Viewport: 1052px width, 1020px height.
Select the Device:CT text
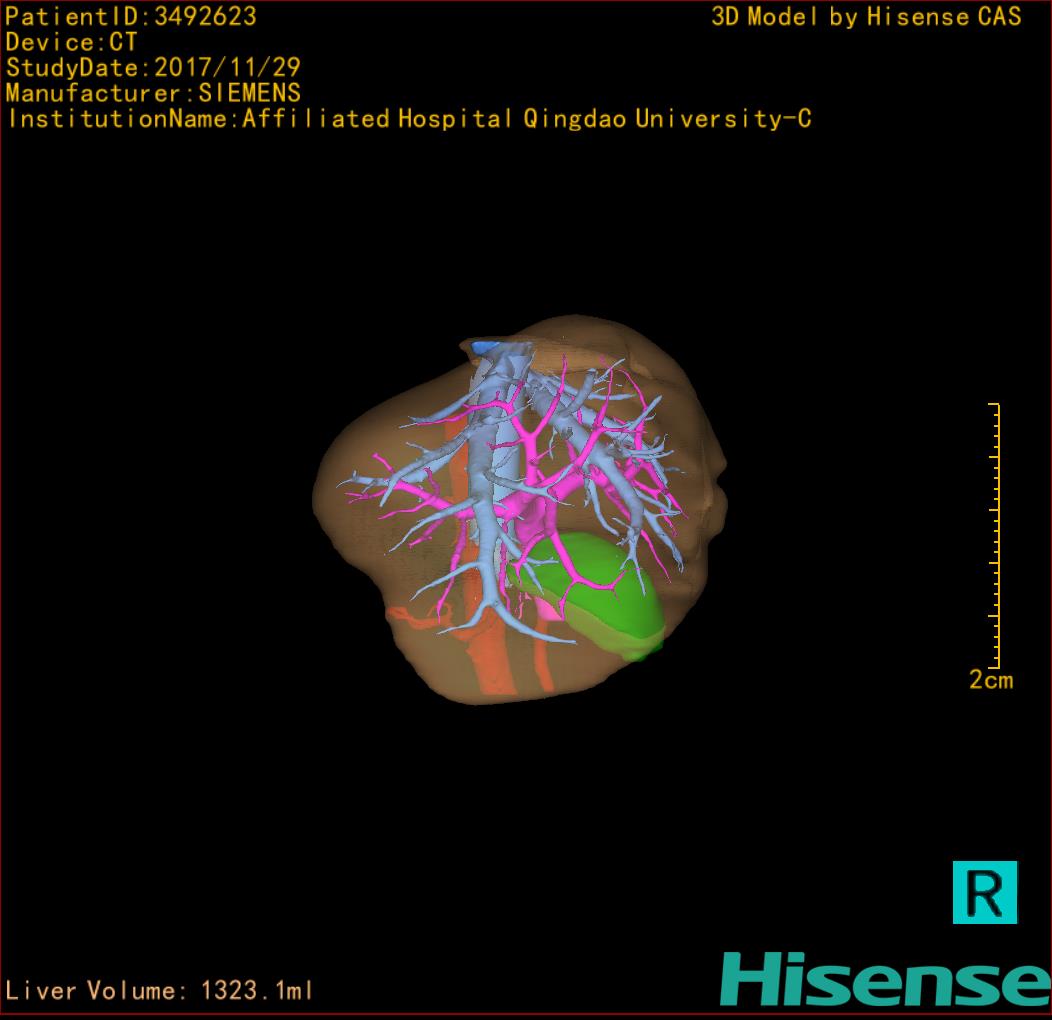[71, 42]
